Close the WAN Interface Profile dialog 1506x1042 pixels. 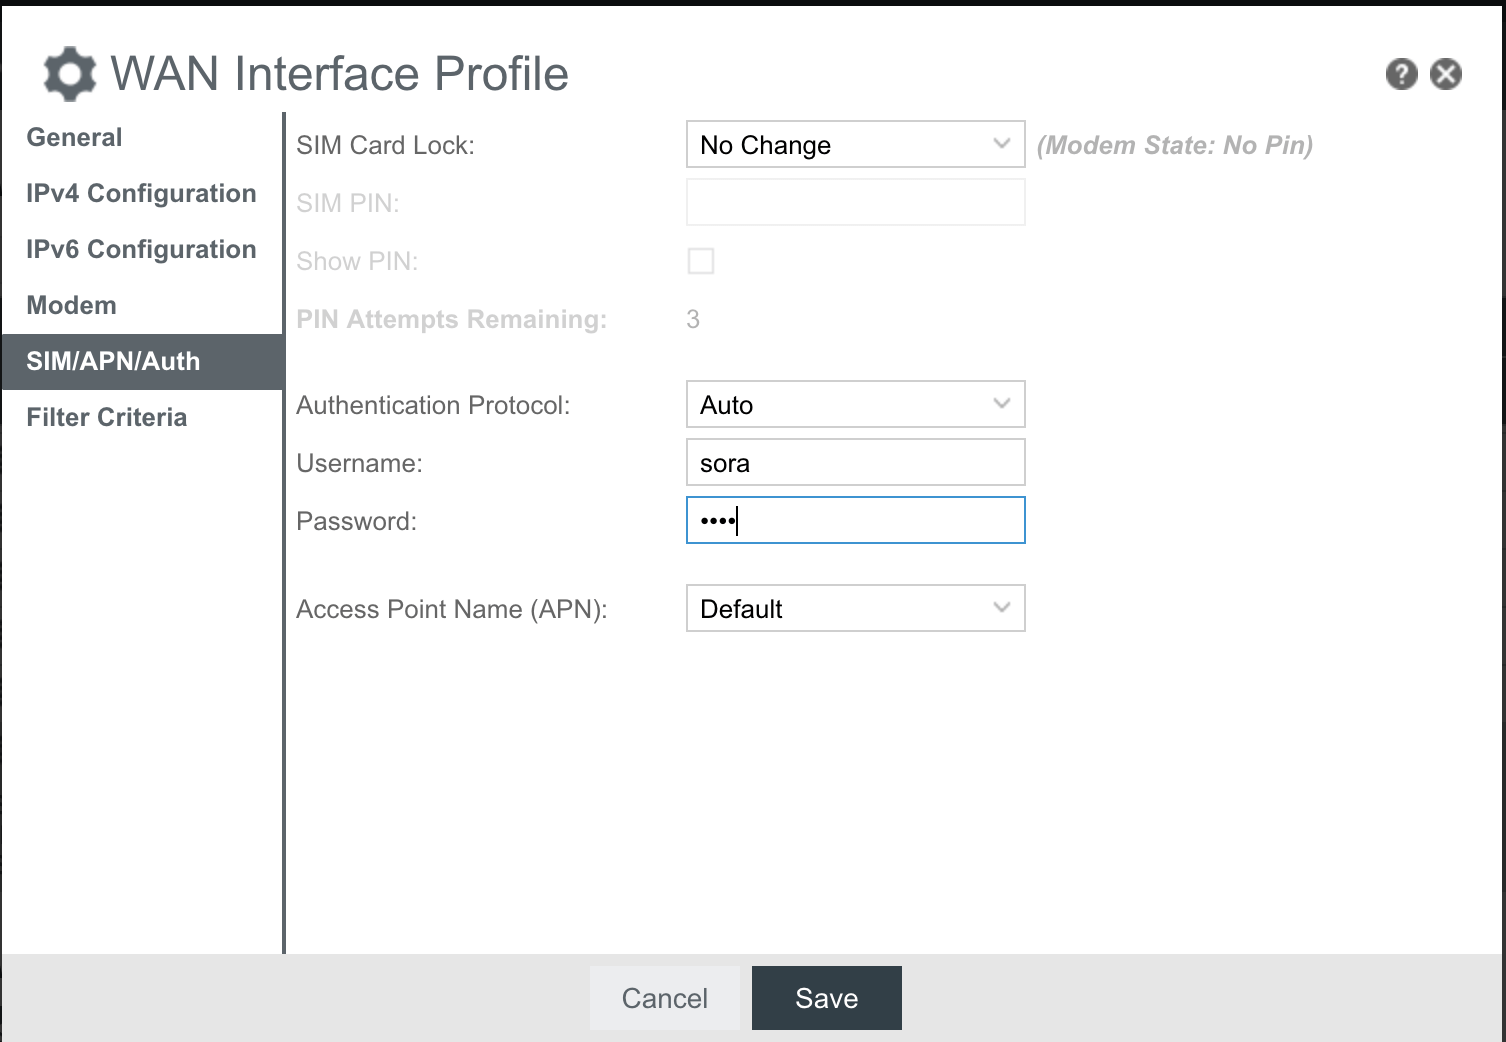coord(1445,74)
